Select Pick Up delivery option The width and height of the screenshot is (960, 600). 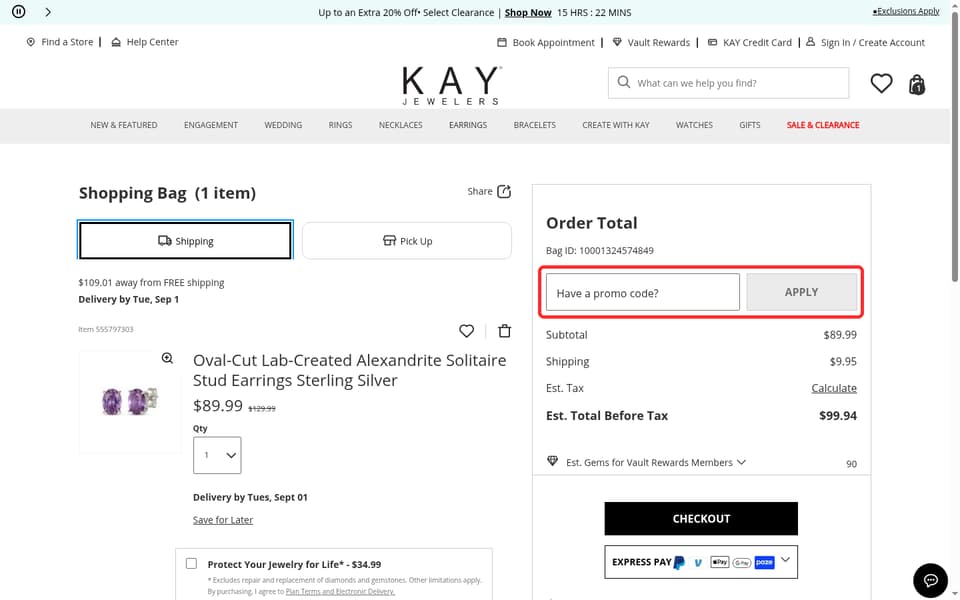point(407,241)
